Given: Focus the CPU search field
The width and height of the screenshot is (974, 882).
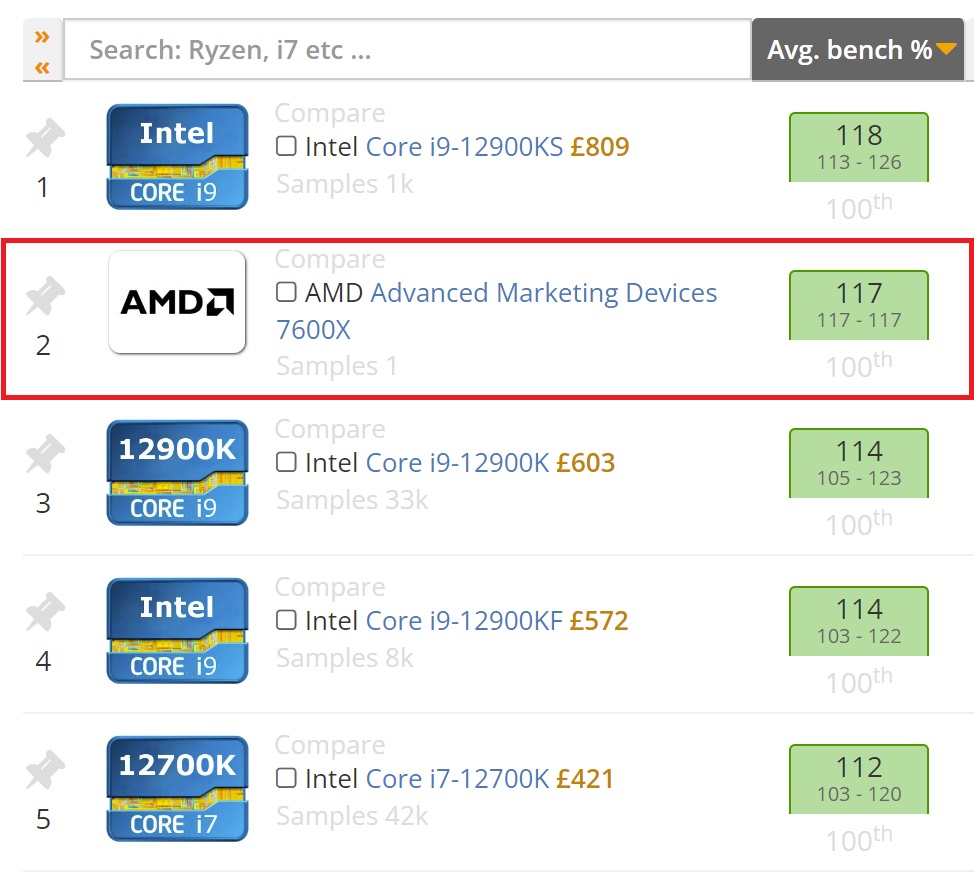Looking at the screenshot, I should point(407,49).
